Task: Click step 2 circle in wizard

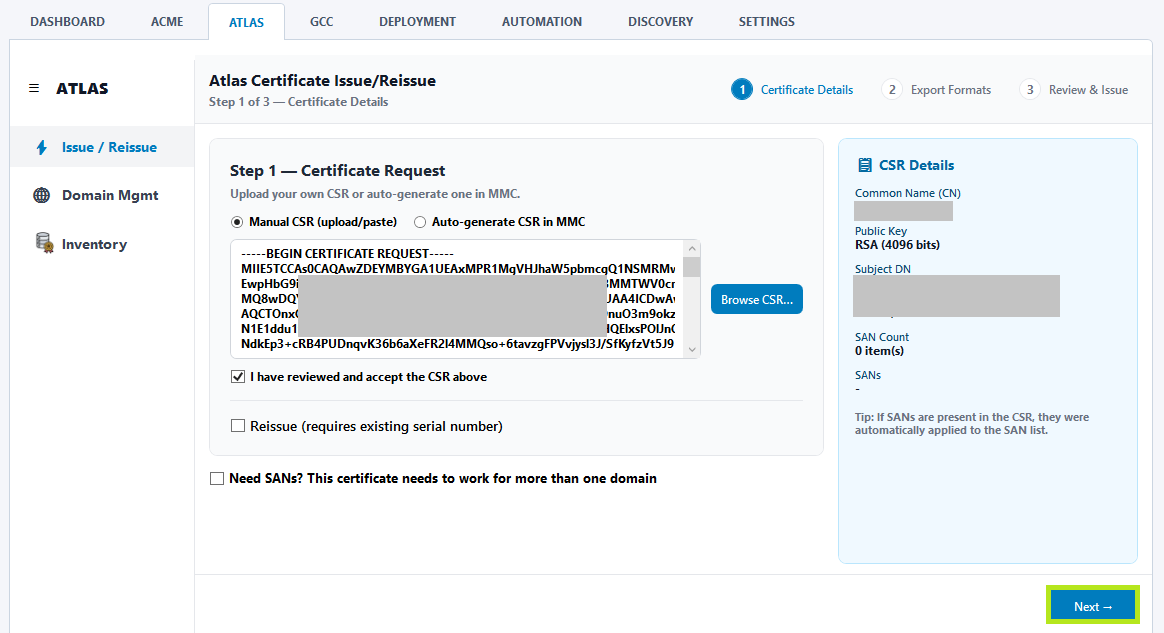Action: [x=892, y=90]
